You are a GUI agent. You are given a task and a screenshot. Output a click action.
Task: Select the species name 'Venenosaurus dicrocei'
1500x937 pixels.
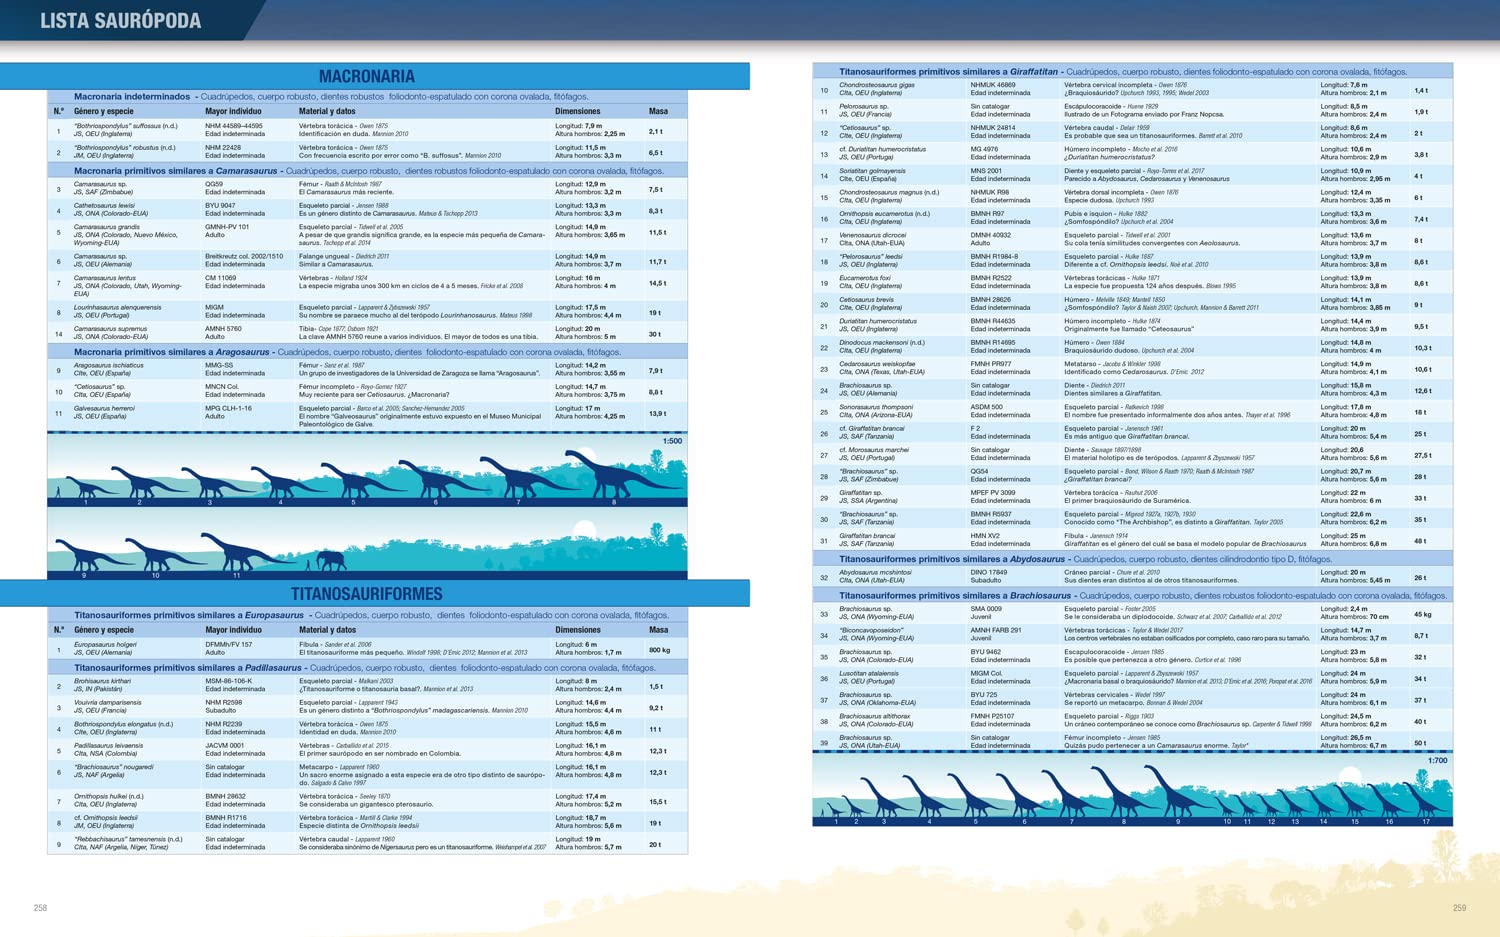[x=873, y=235]
